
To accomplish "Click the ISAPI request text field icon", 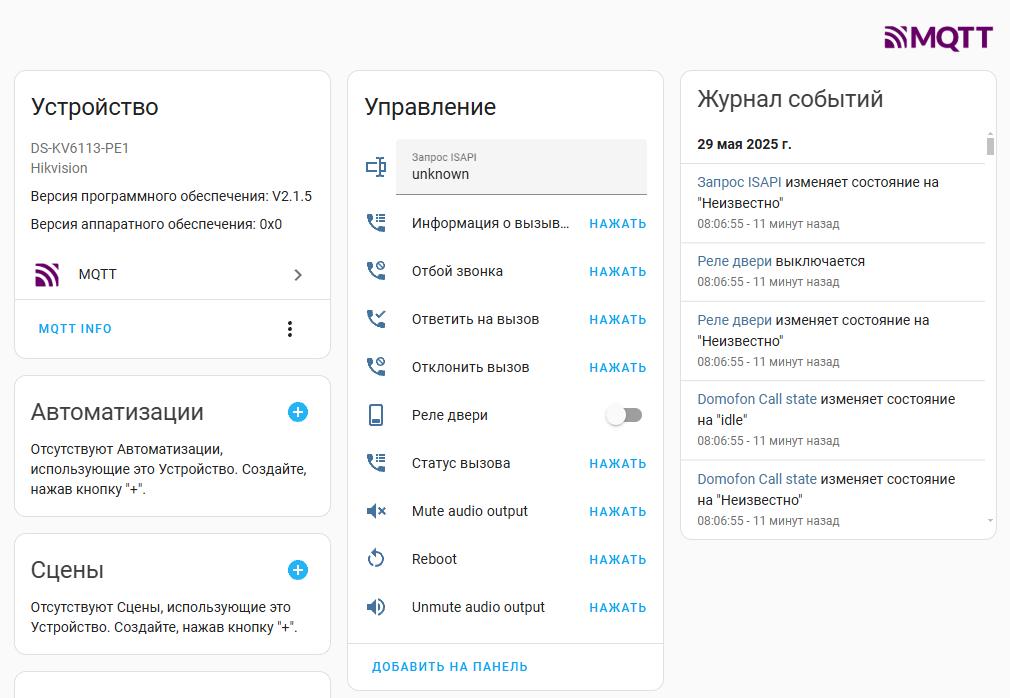I will pos(376,167).
